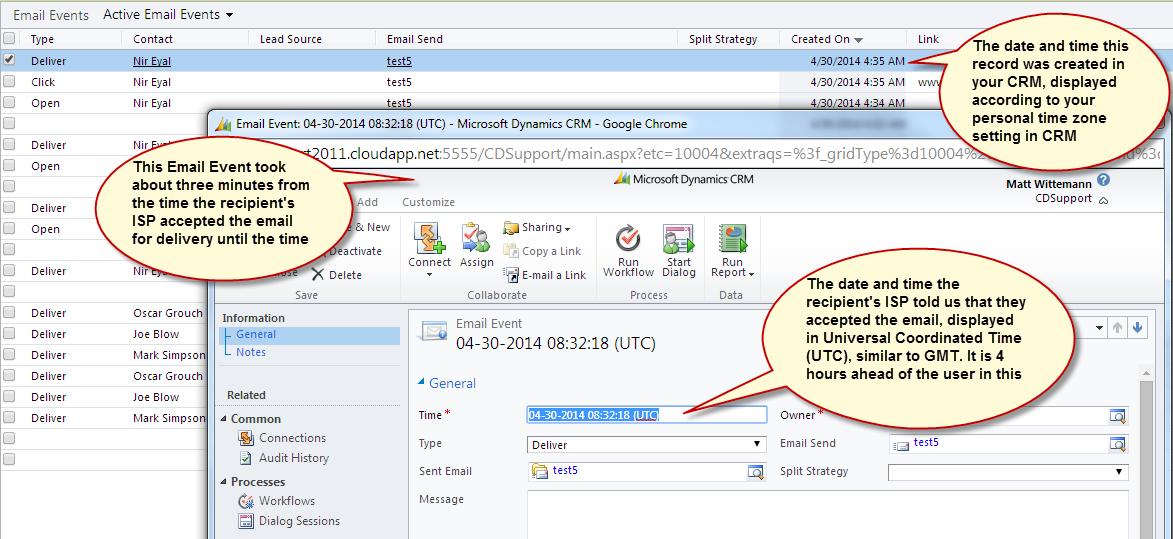The height and width of the screenshot is (539, 1173).
Task: Open the Active Email Events view dropdown
Action: pos(168,14)
